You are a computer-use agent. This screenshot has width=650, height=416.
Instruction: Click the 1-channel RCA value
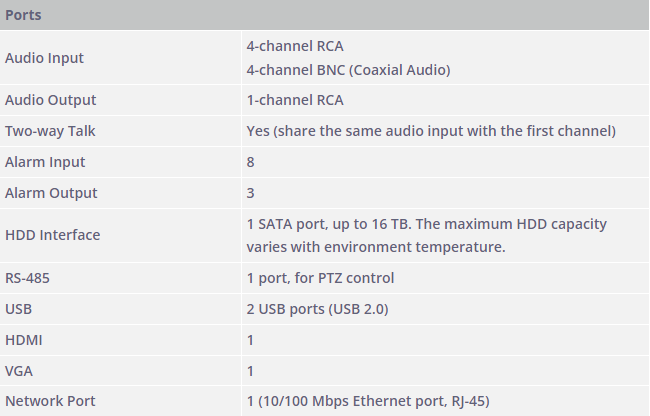[295, 100]
